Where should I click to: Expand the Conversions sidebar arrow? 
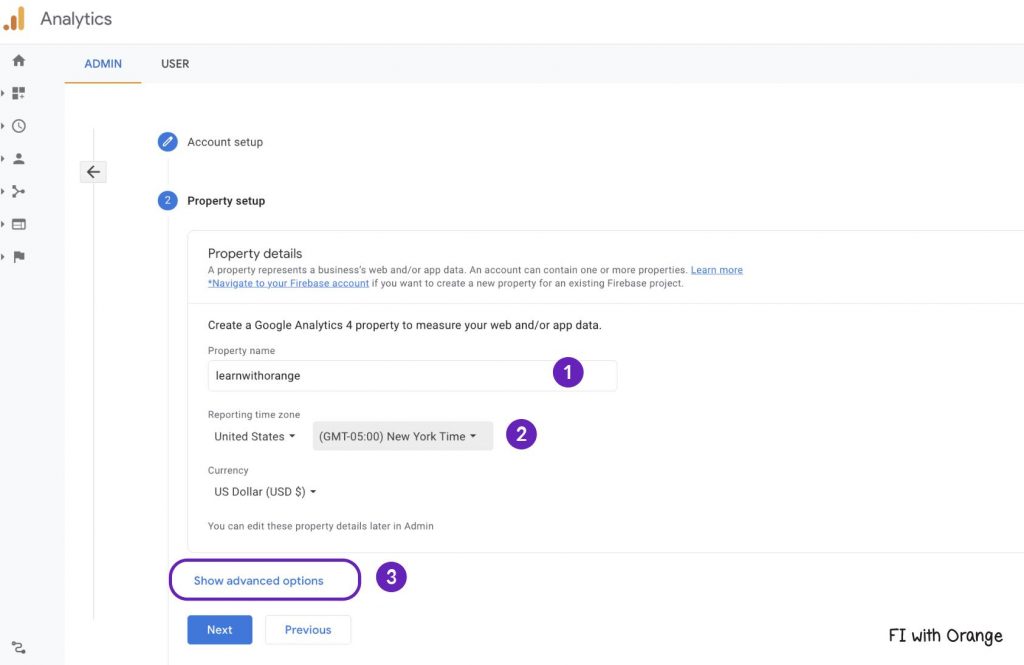click(x=3, y=257)
